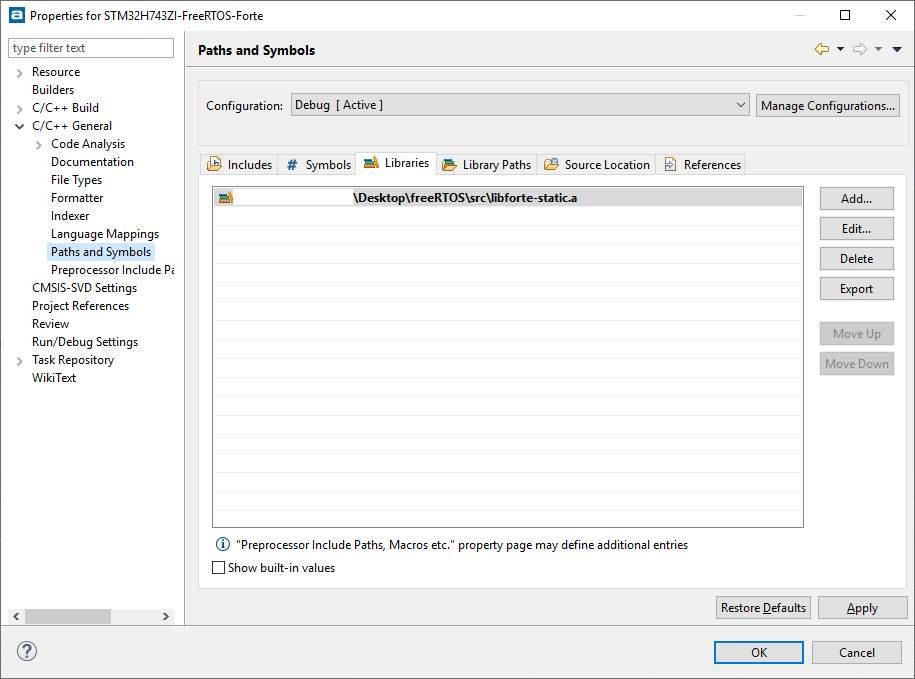Open the back history dropdown arrow
915x679 pixels.
(x=840, y=50)
